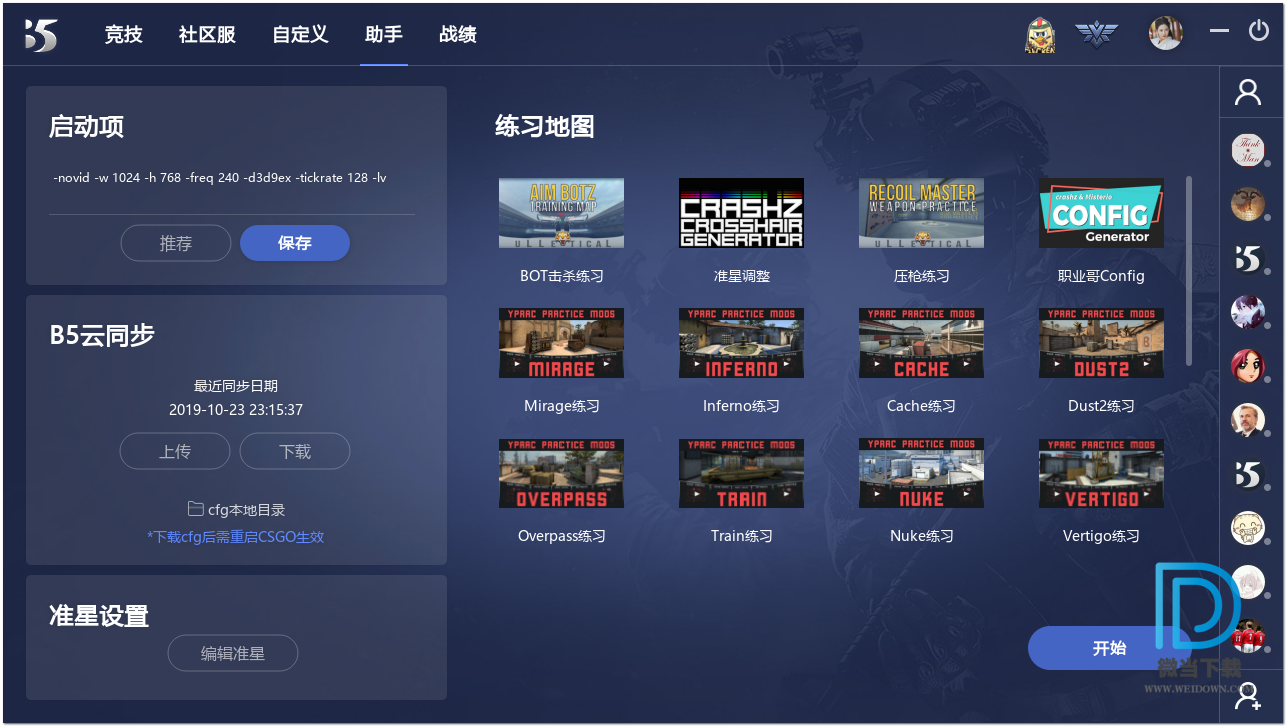Click the Cache练习 label
Image resolution: width=1287 pixels, height=727 pixels.
[x=921, y=406]
